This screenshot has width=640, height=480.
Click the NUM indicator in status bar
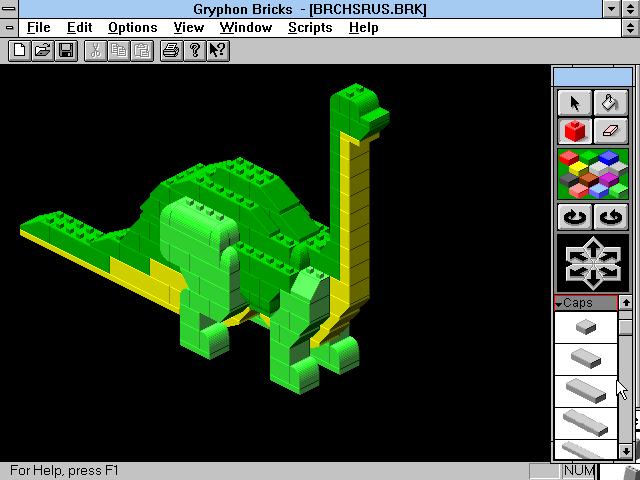[x=579, y=471]
